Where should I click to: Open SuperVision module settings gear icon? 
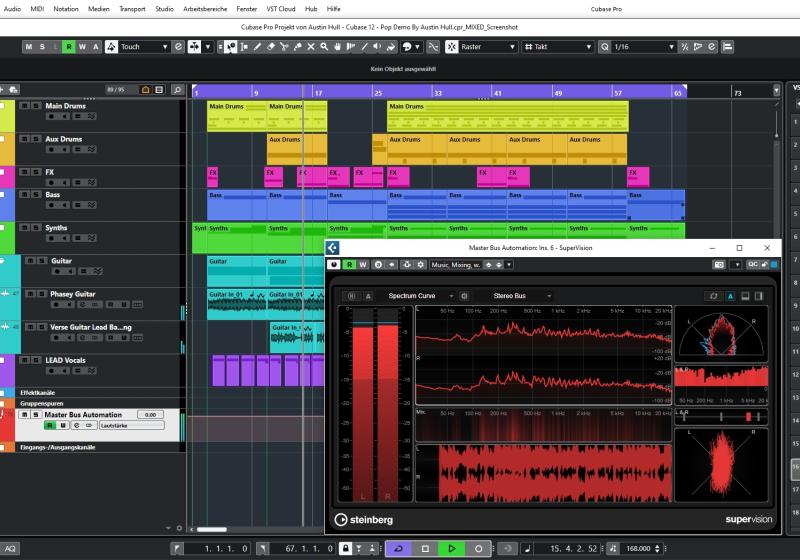(464, 296)
